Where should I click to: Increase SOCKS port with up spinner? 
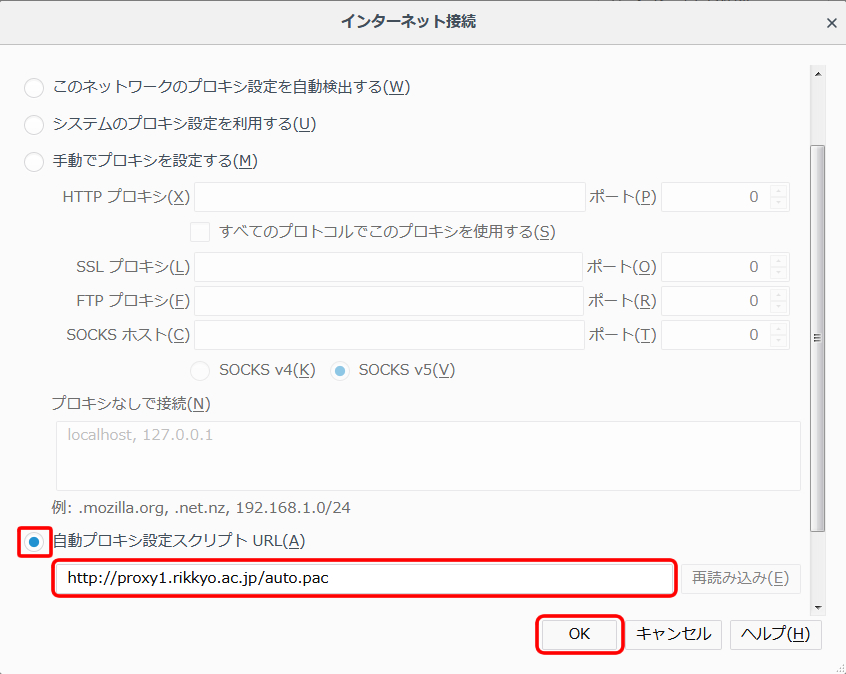pos(779,328)
